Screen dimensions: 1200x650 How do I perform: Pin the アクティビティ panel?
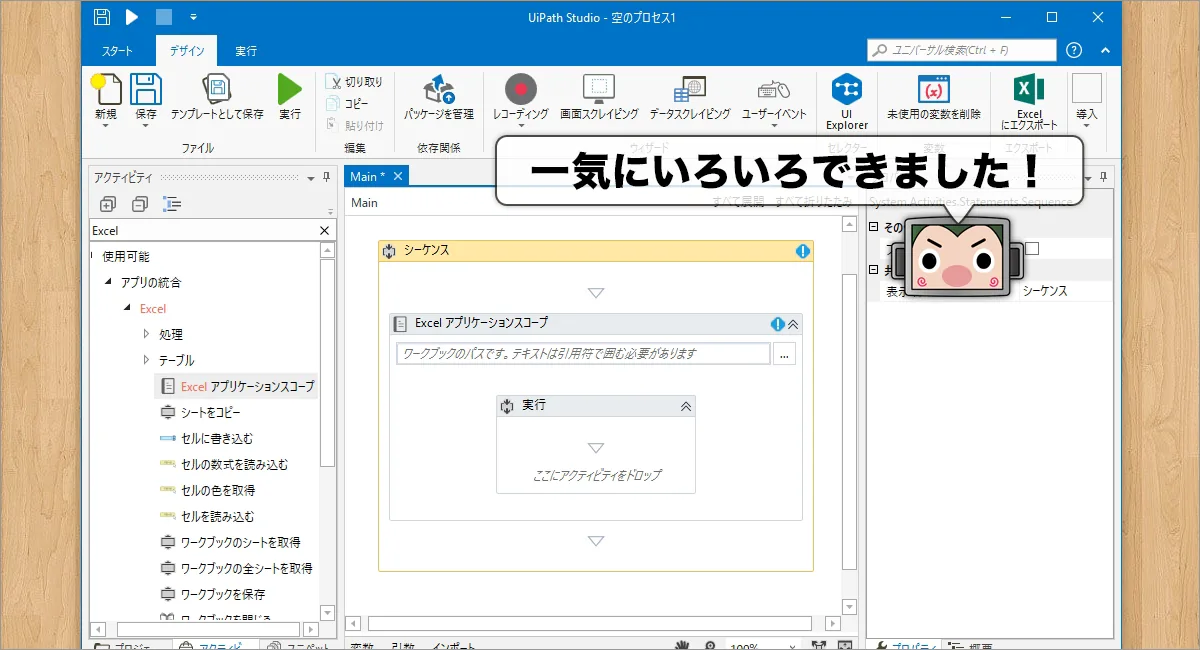[x=326, y=177]
